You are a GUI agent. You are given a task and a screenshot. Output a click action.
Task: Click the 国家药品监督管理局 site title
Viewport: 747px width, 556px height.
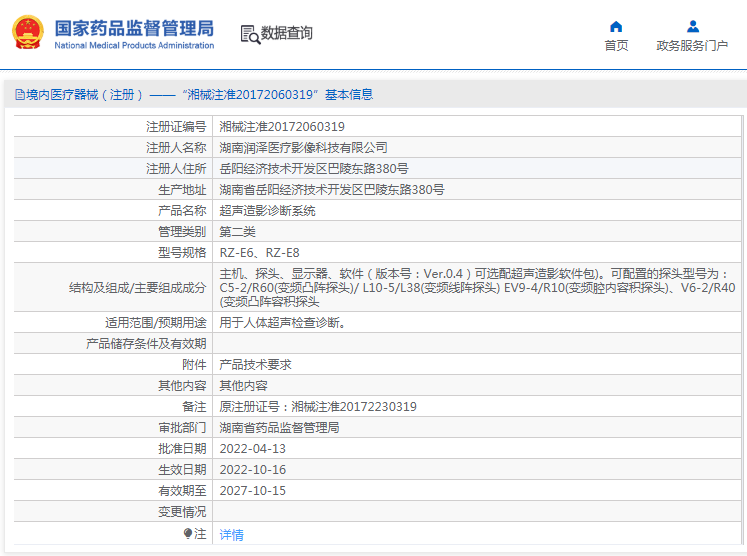pyautogui.click(x=133, y=27)
